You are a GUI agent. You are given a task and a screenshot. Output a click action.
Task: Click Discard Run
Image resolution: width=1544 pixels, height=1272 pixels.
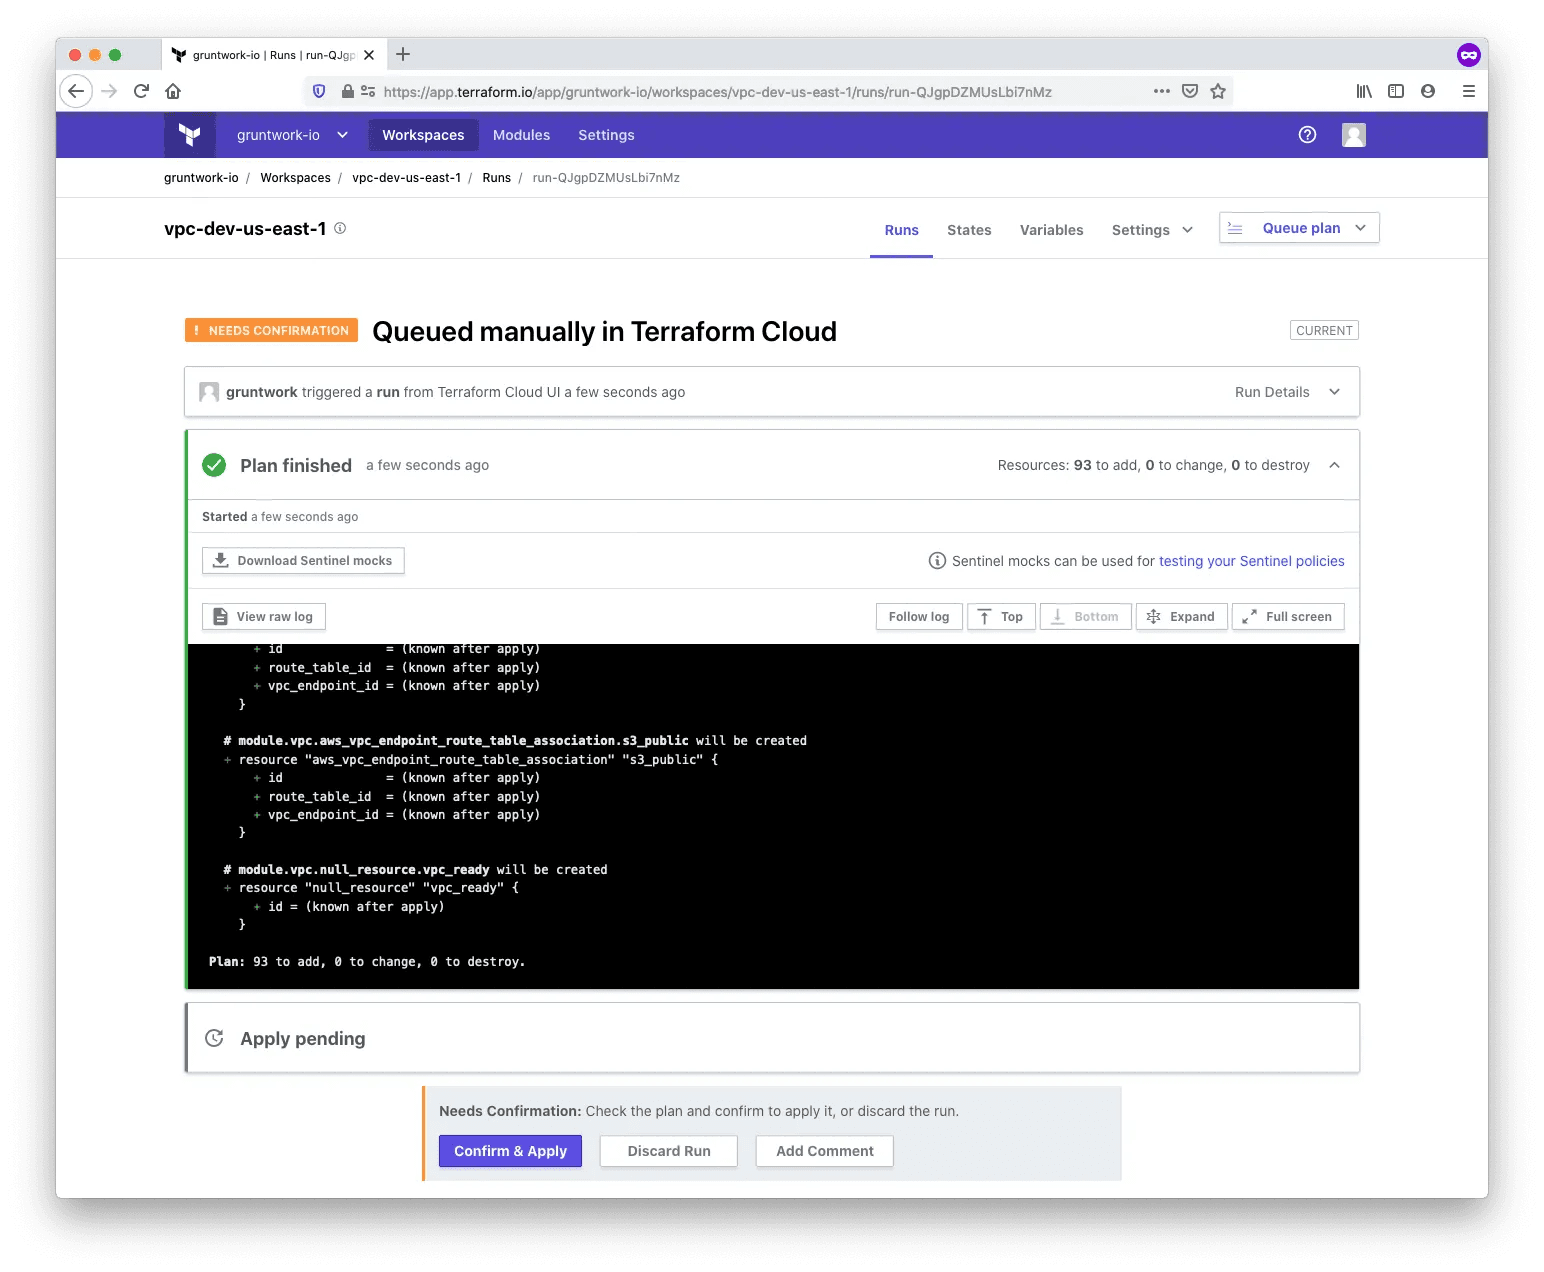coord(669,1151)
